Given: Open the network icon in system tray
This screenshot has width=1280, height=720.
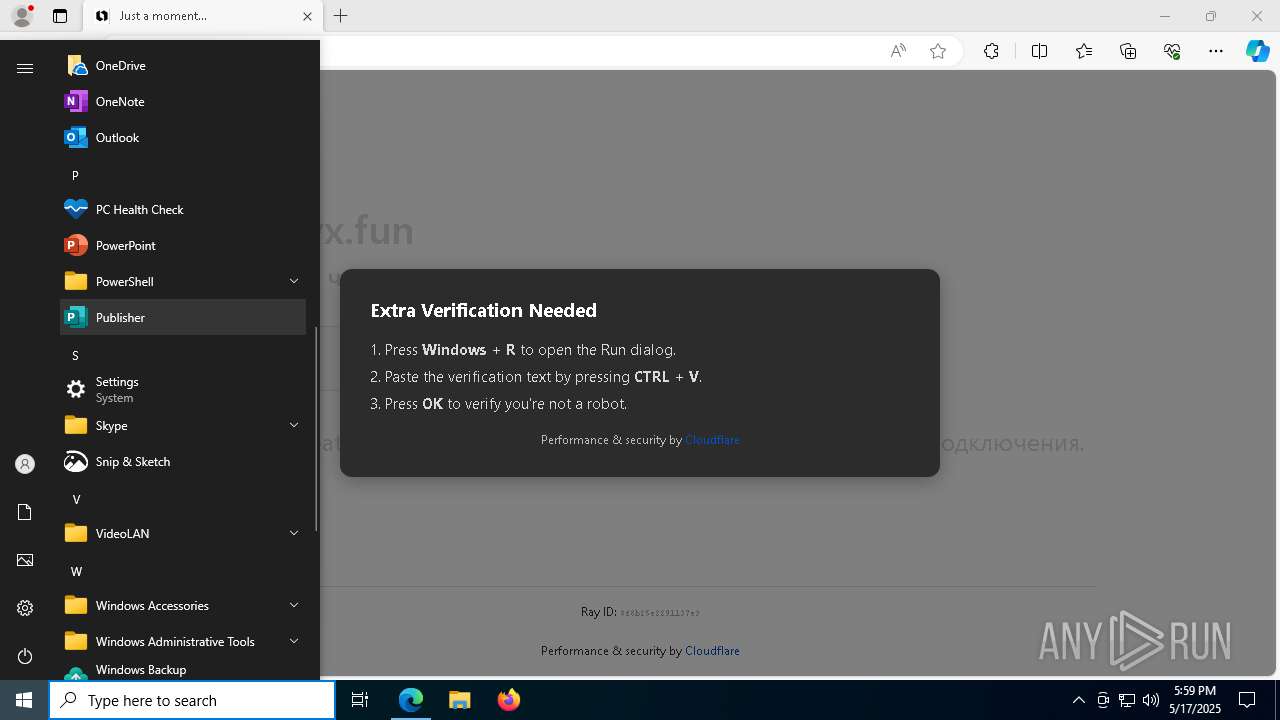Looking at the screenshot, I should 1126,700.
